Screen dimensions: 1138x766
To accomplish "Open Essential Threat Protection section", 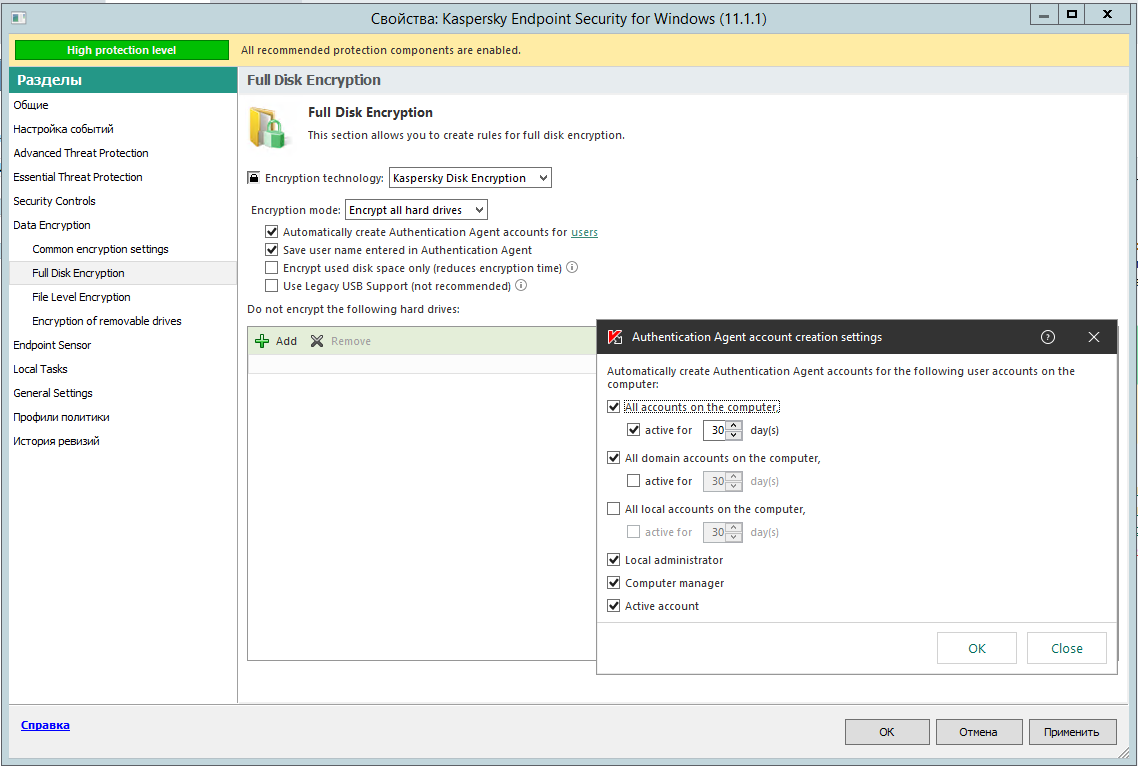I will point(78,177).
